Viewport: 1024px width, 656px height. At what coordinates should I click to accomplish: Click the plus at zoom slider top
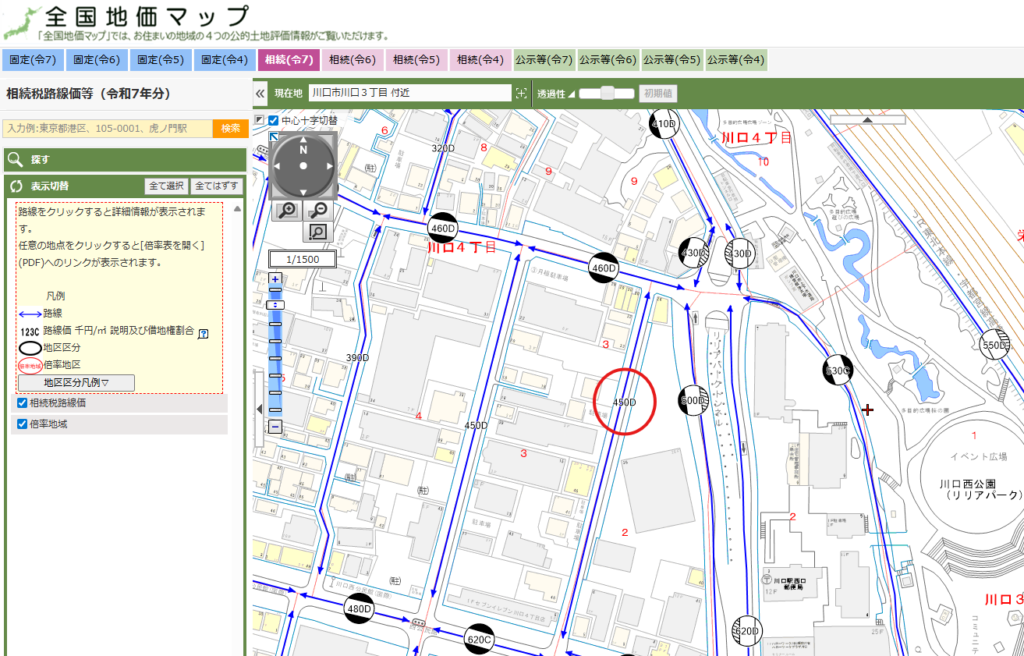(276, 279)
